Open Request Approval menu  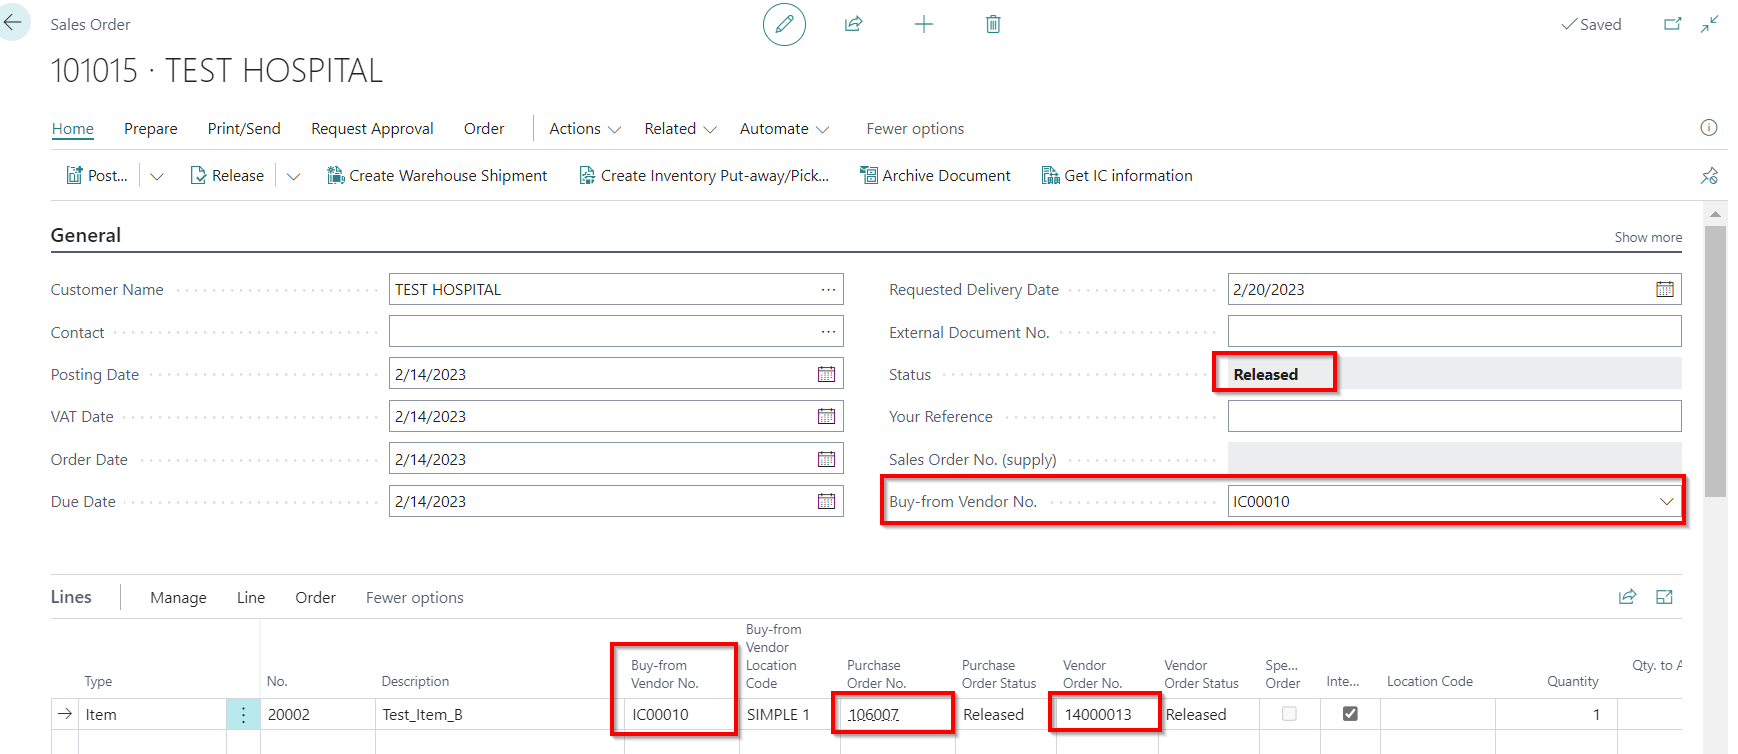tap(372, 129)
